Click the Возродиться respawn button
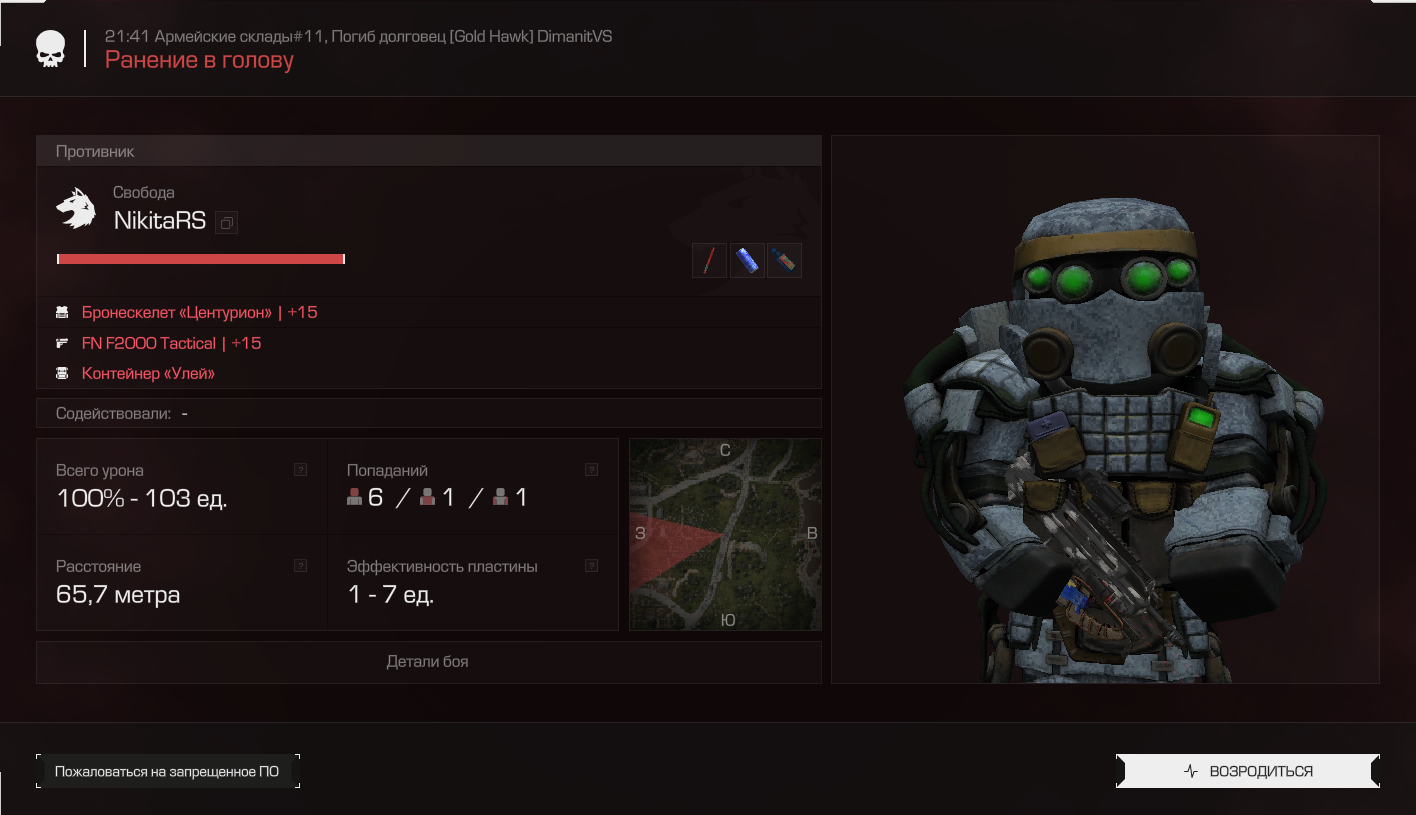 1248,771
